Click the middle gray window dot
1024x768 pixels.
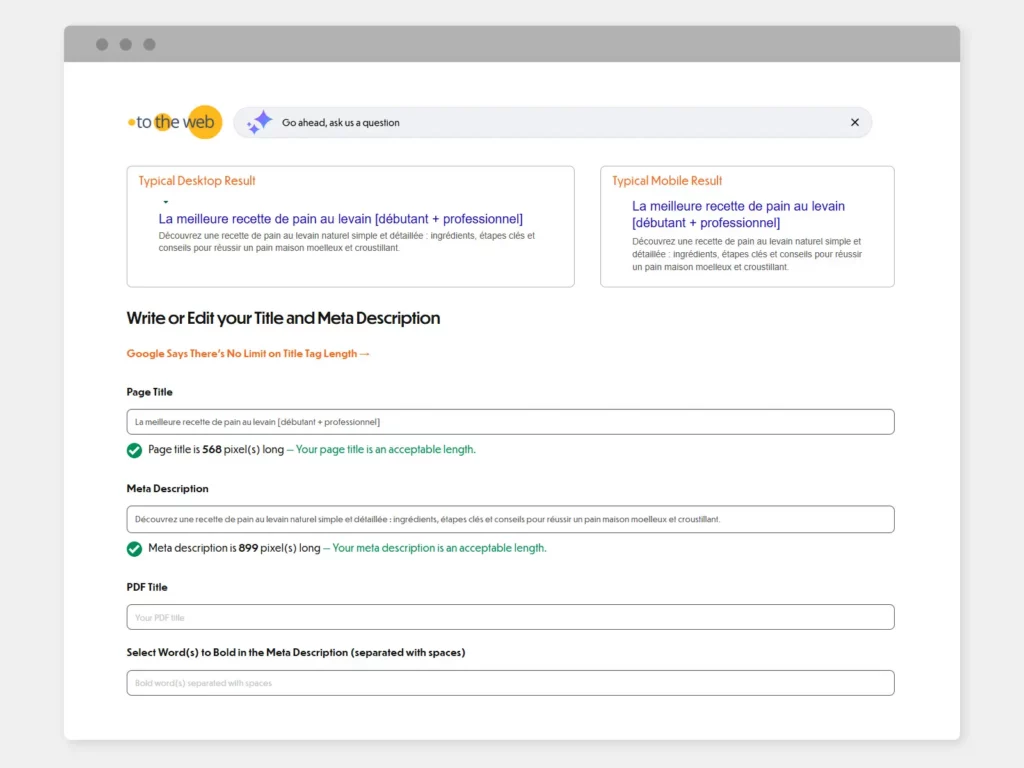tap(125, 44)
